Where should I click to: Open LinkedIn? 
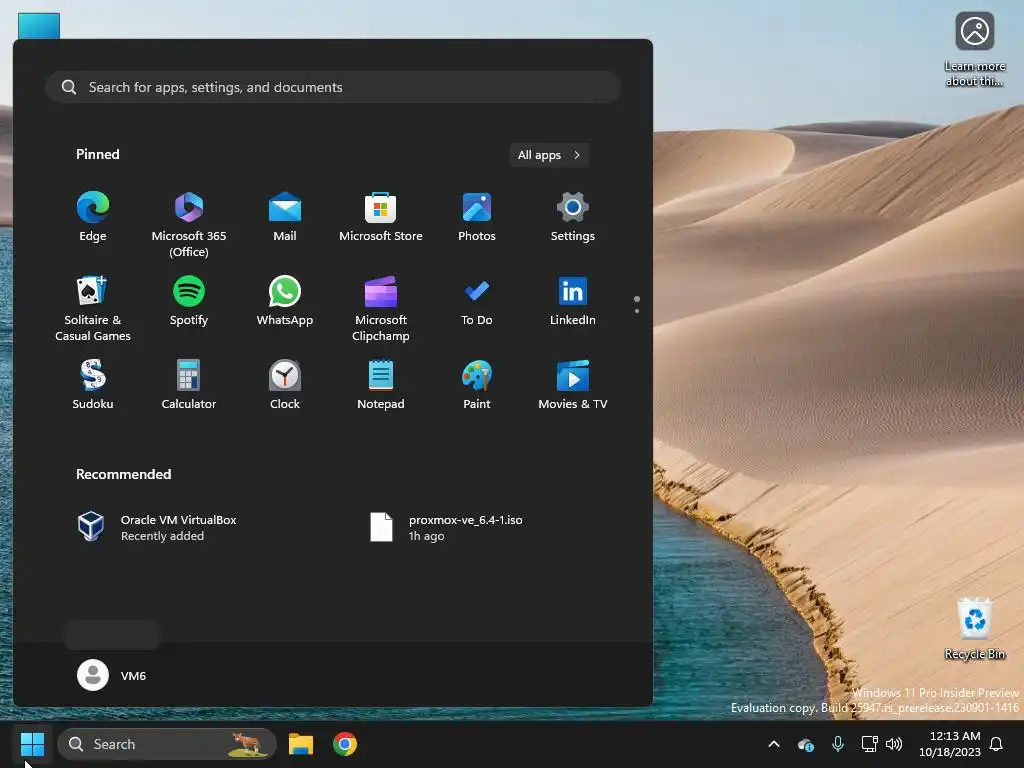point(573,302)
